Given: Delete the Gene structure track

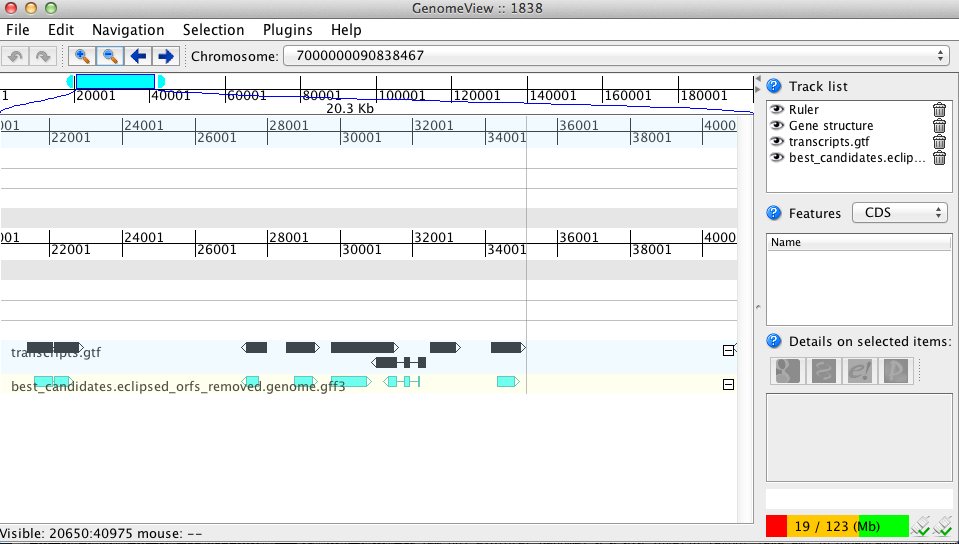Looking at the screenshot, I should click(x=939, y=125).
